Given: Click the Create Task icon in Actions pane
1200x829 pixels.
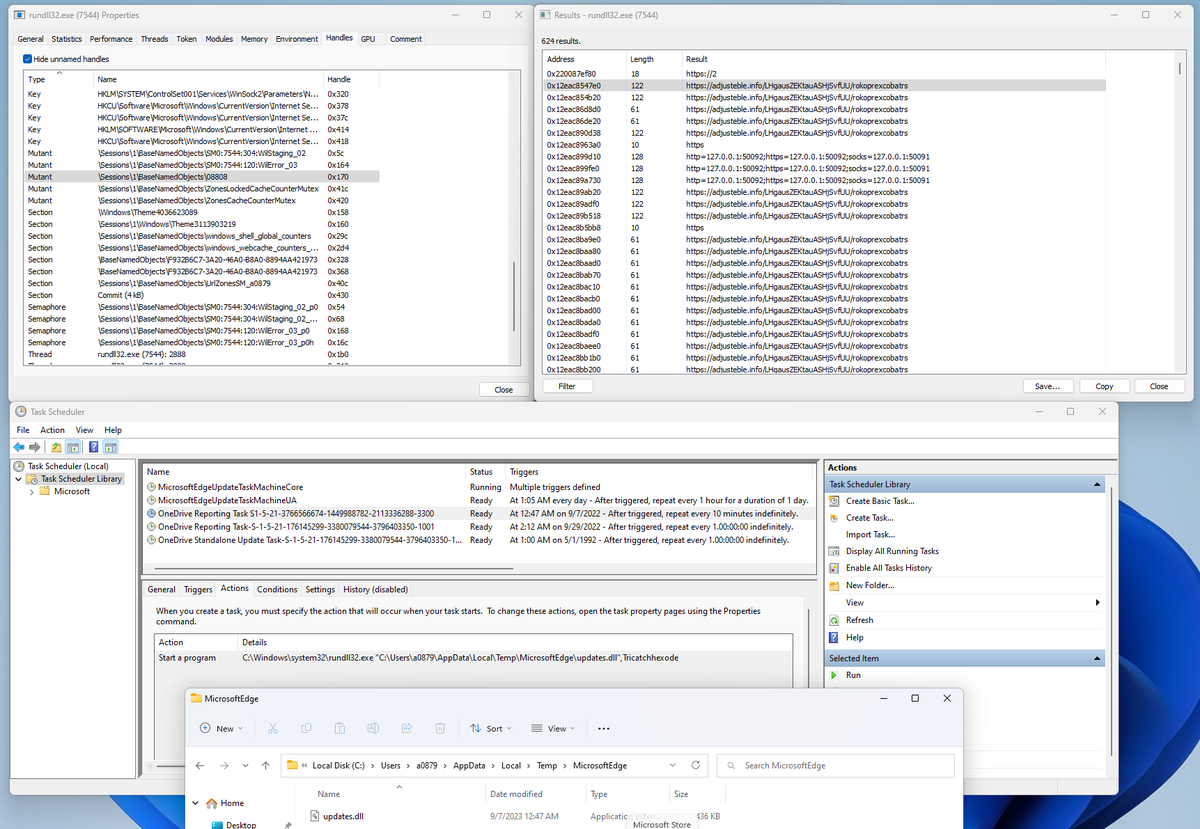Looking at the screenshot, I should pyautogui.click(x=836, y=518).
